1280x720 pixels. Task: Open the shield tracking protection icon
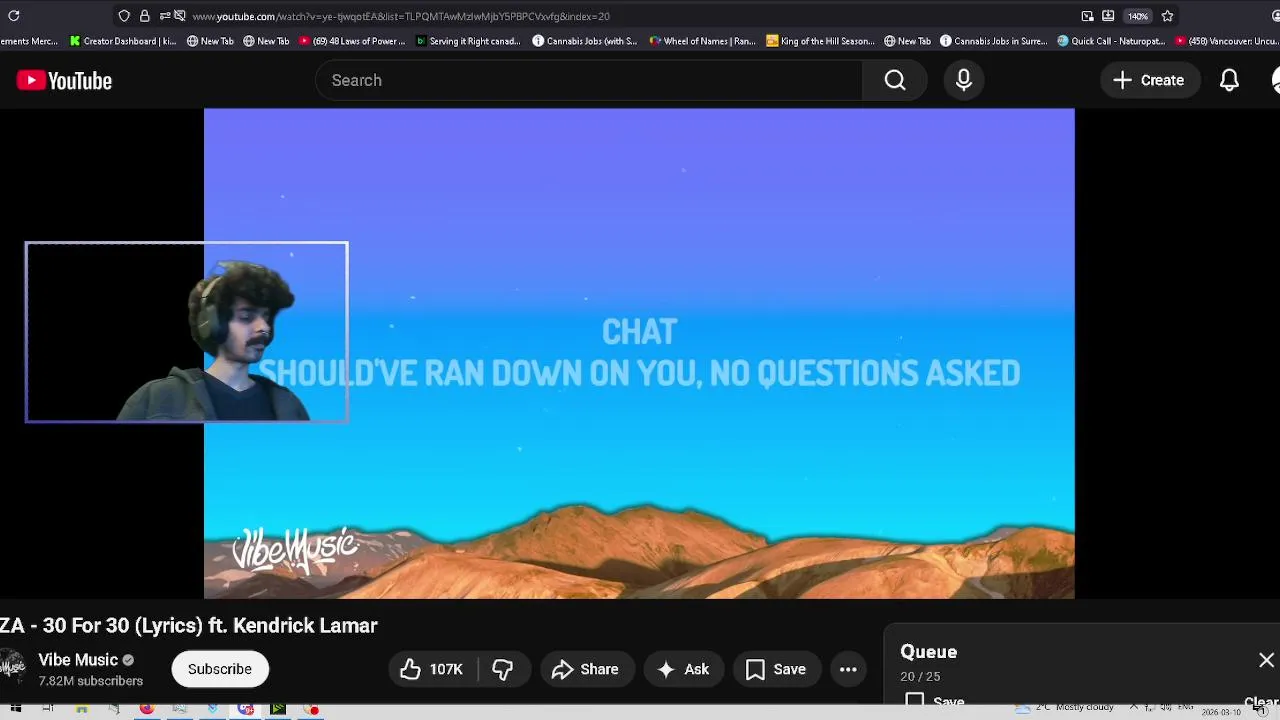tap(124, 16)
